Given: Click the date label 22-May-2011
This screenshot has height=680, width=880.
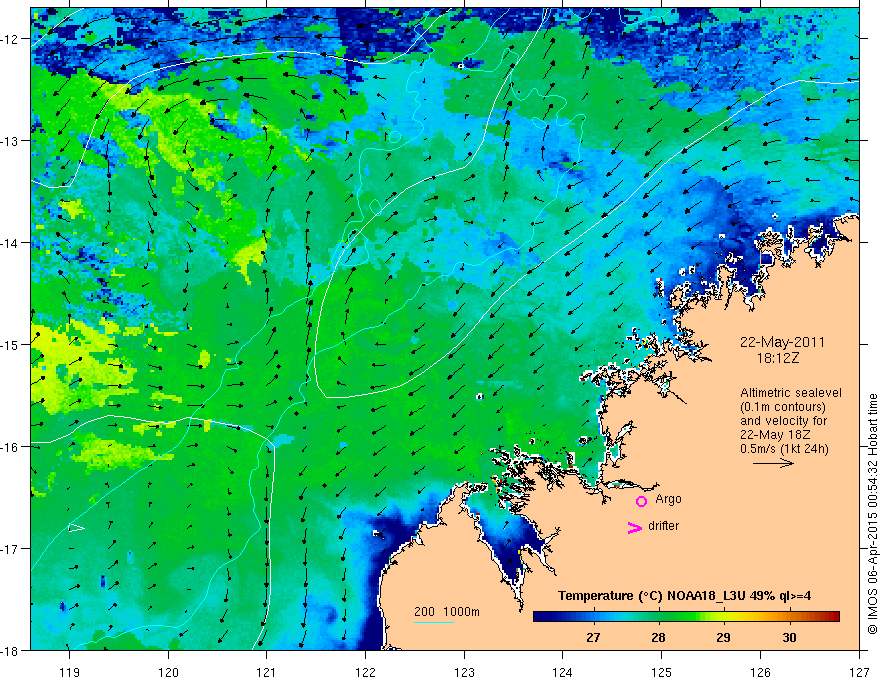Looking at the screenshot, I should [x=782, y=343].
